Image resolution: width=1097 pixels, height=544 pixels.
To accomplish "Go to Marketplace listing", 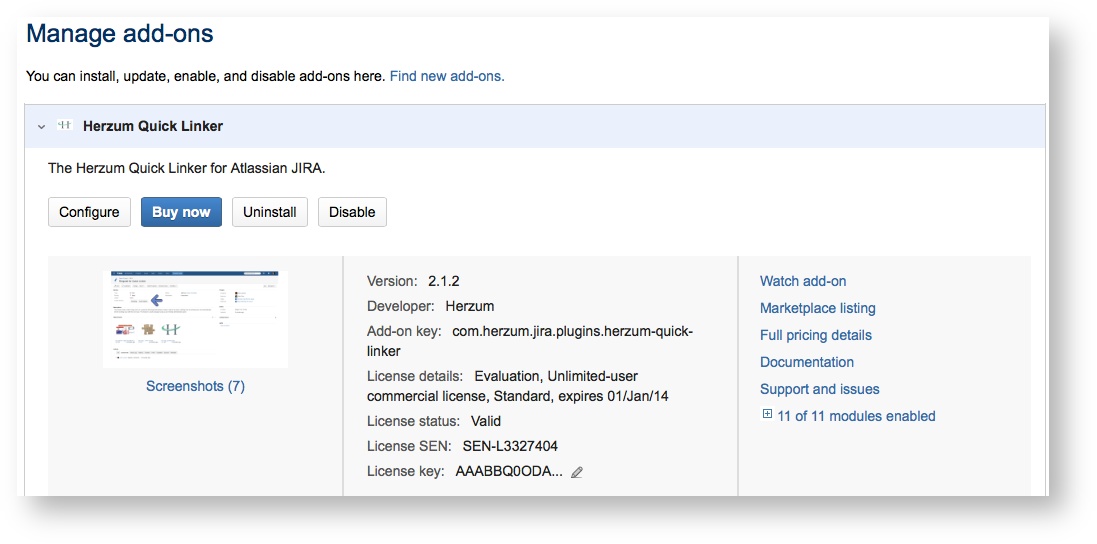I will tap(817, 309).
